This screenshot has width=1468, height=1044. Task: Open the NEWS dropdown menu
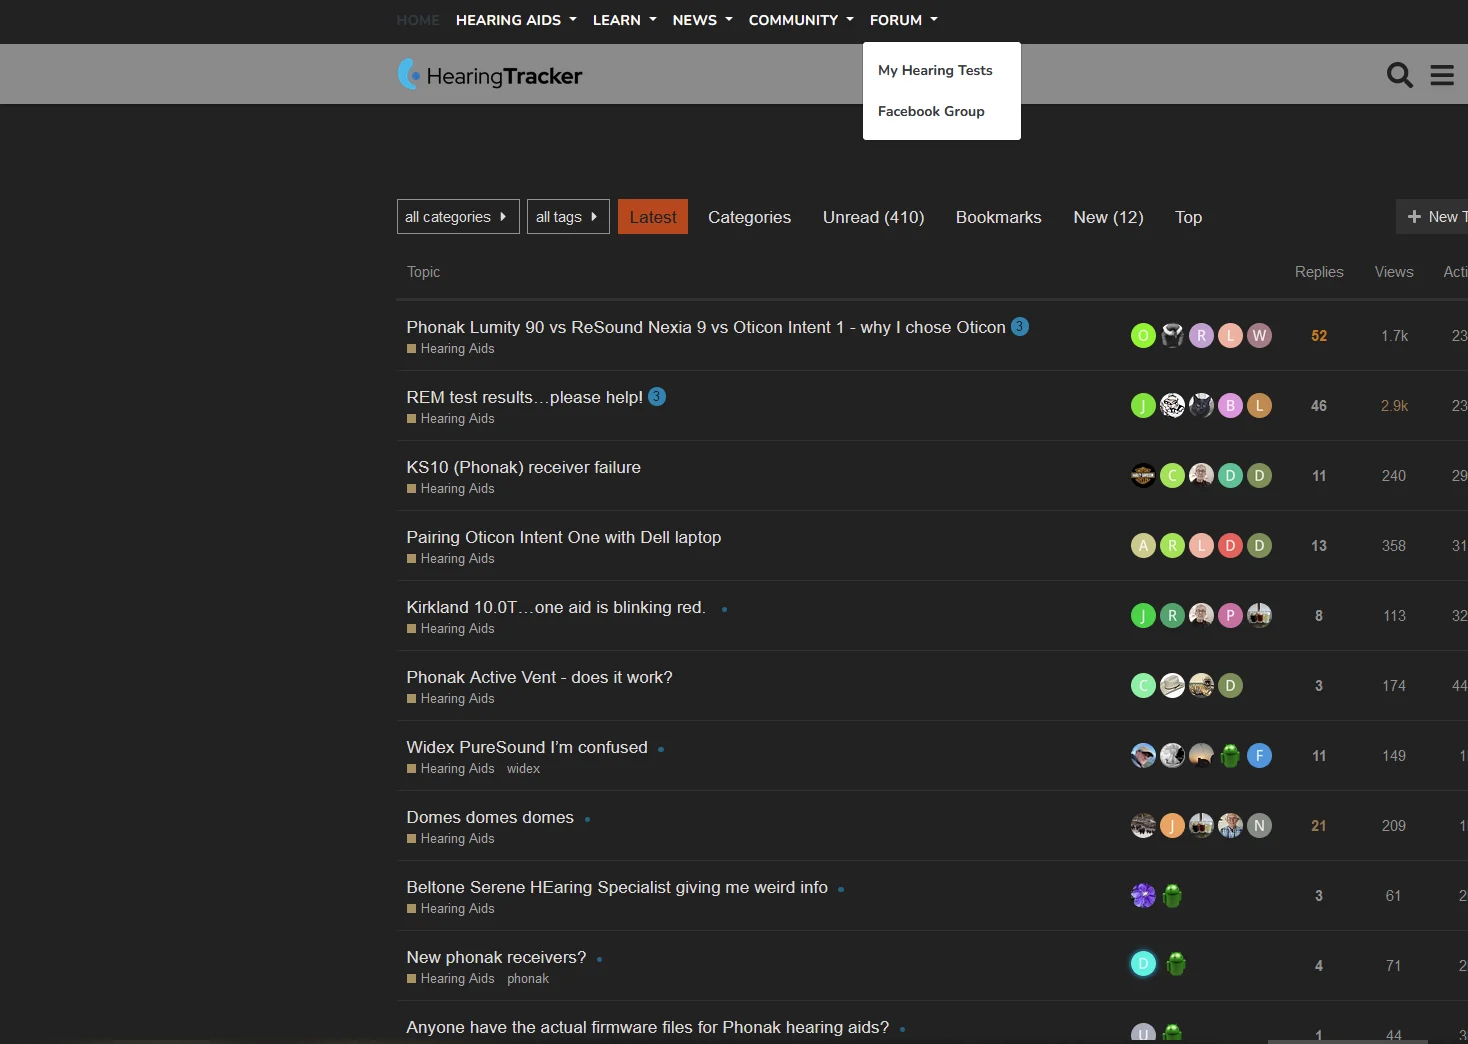pyautogui.click(x=702, y=20)
